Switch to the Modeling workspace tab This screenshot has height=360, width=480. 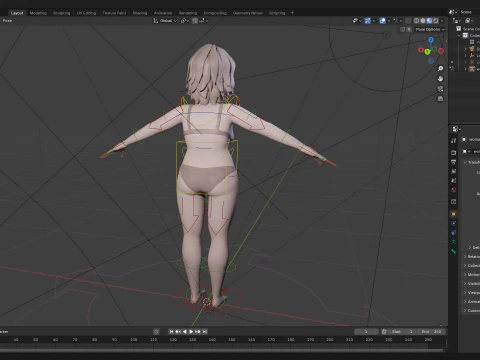tap(38, 13)
